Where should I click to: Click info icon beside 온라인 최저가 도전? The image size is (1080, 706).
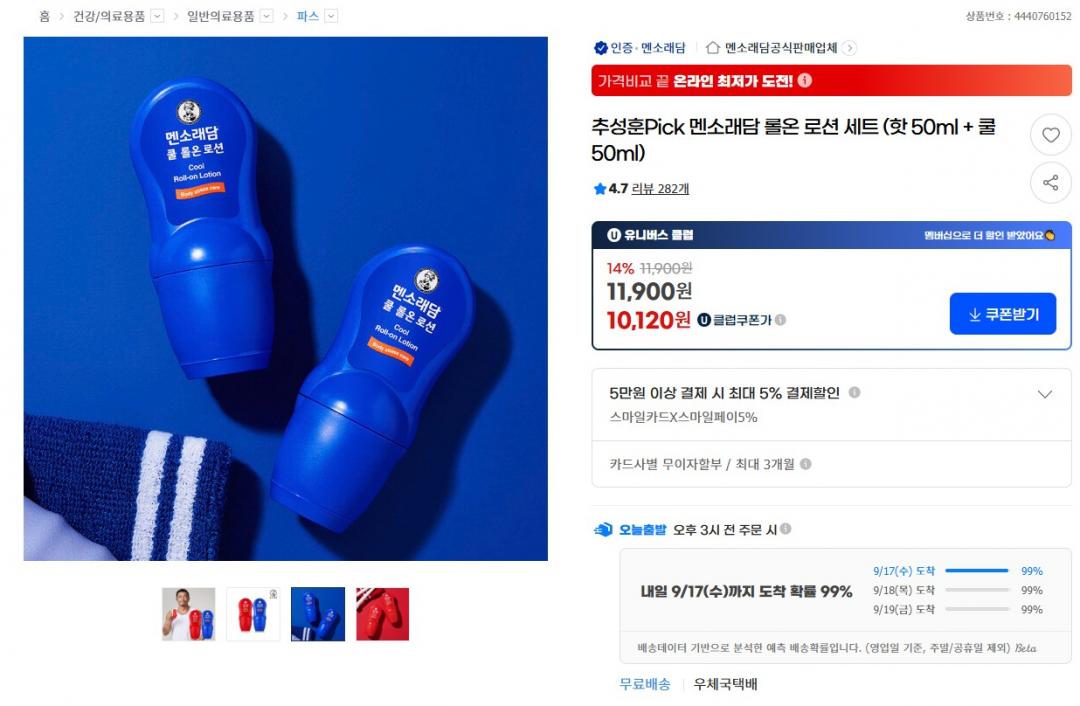click(x=804, y=81)
